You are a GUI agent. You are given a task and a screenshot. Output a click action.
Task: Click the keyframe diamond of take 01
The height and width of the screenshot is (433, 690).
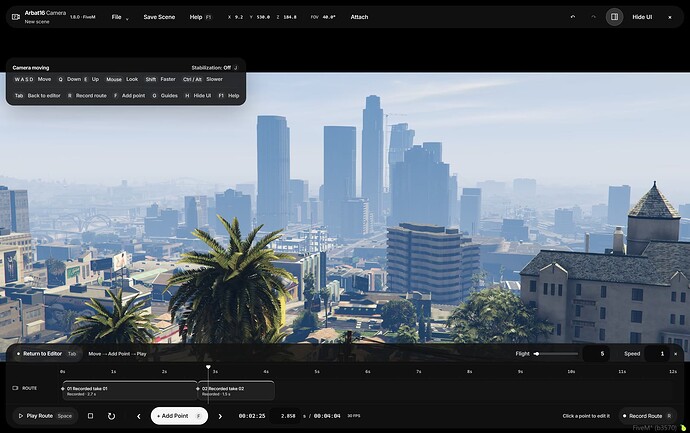click(x=63, y=389)
